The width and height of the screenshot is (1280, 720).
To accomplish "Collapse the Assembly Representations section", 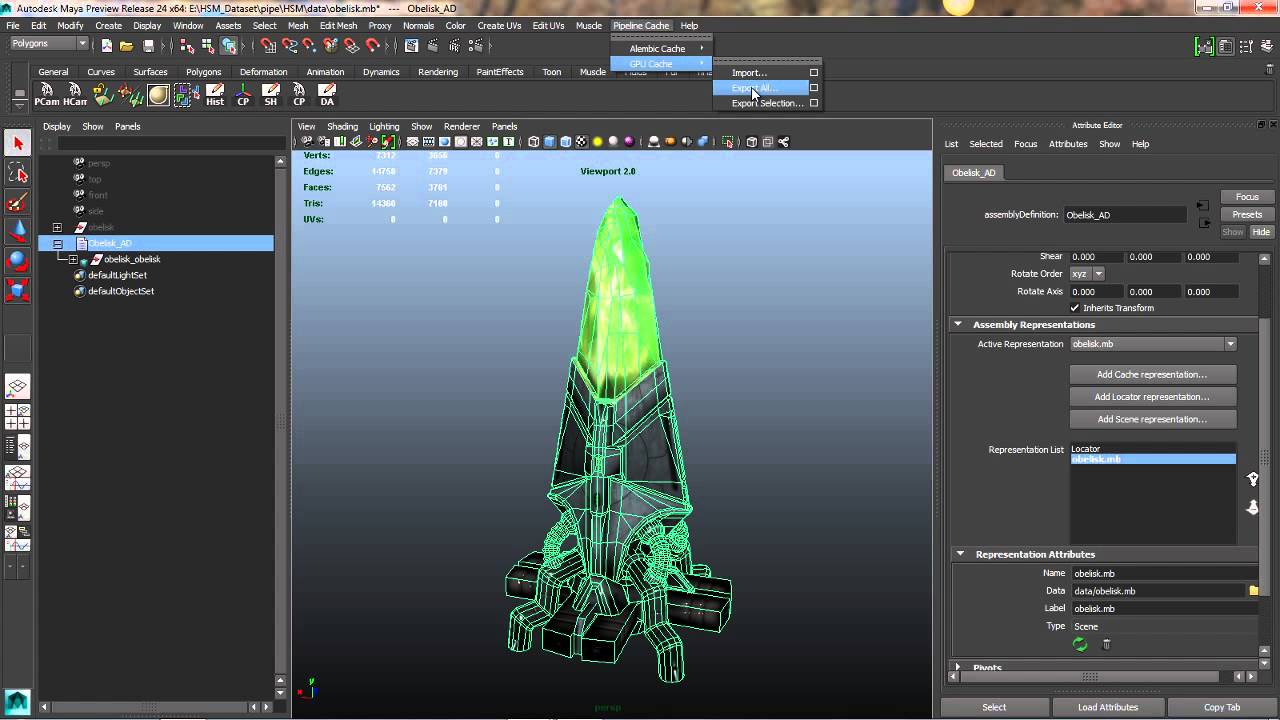I will click(x=958, y=324).
